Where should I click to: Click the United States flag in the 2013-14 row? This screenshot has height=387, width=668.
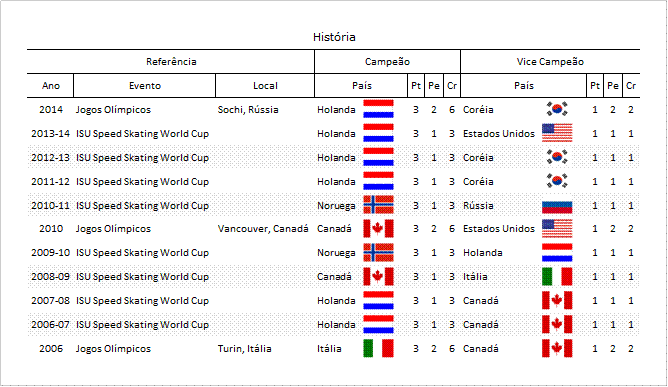pyautogui.click(x=557, y=133)
